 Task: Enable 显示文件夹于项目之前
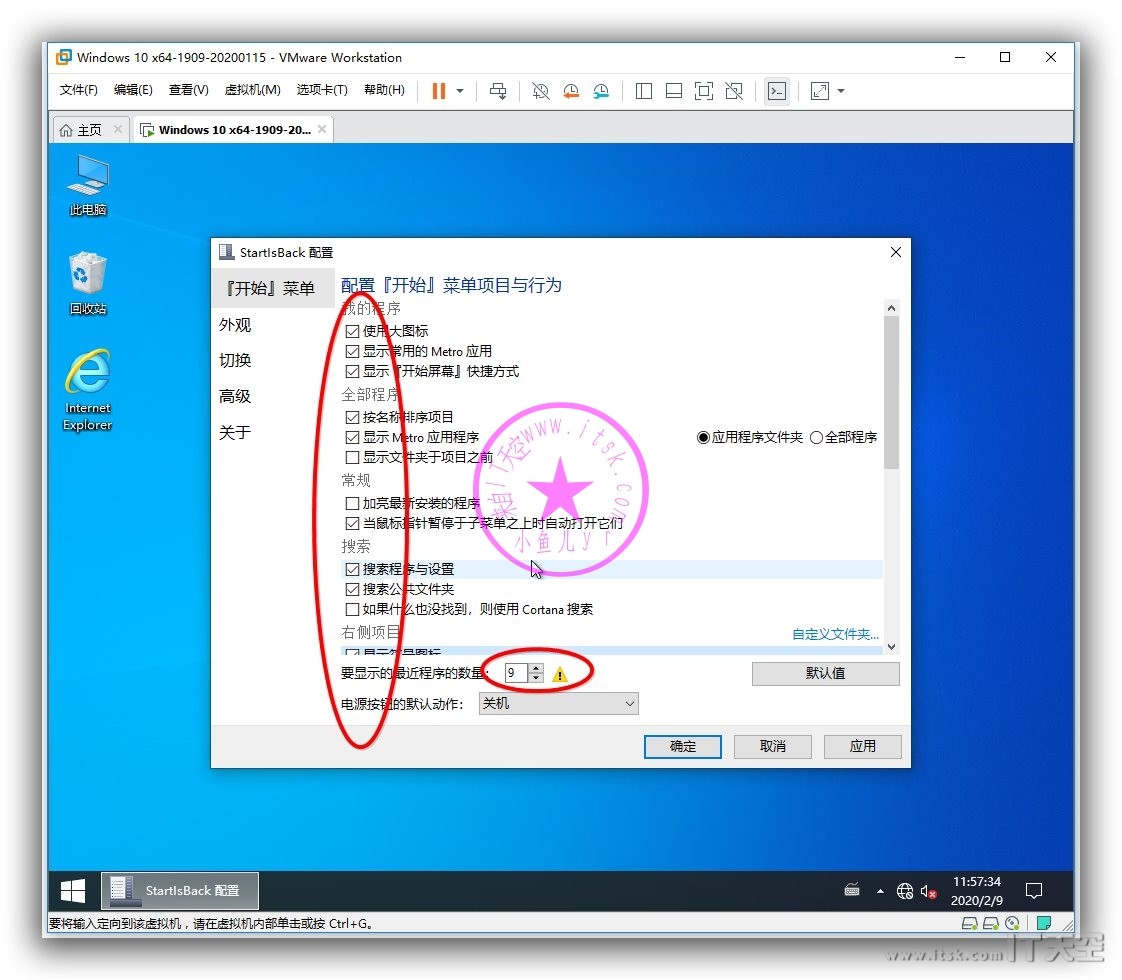(x=352, y=457)
